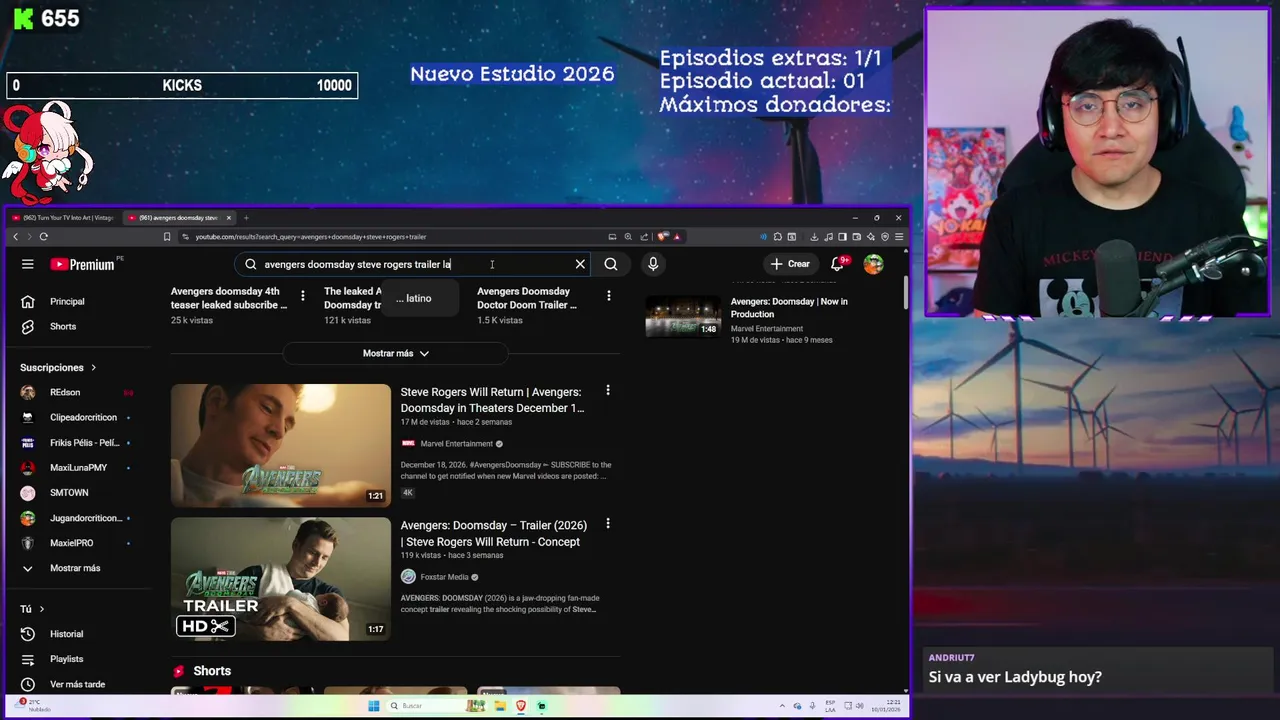Click the ESP LAA language indicator

(830, 706)
